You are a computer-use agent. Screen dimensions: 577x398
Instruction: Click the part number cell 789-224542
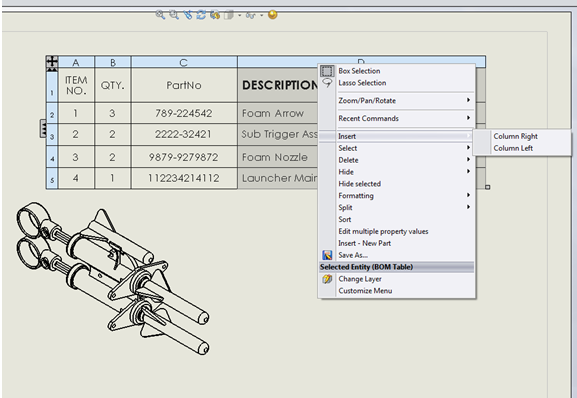point(184,113)
